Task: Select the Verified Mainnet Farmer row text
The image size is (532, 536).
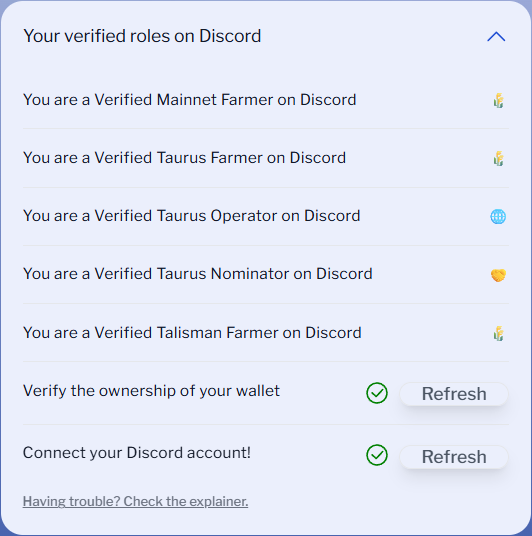Action: [190, 100]
